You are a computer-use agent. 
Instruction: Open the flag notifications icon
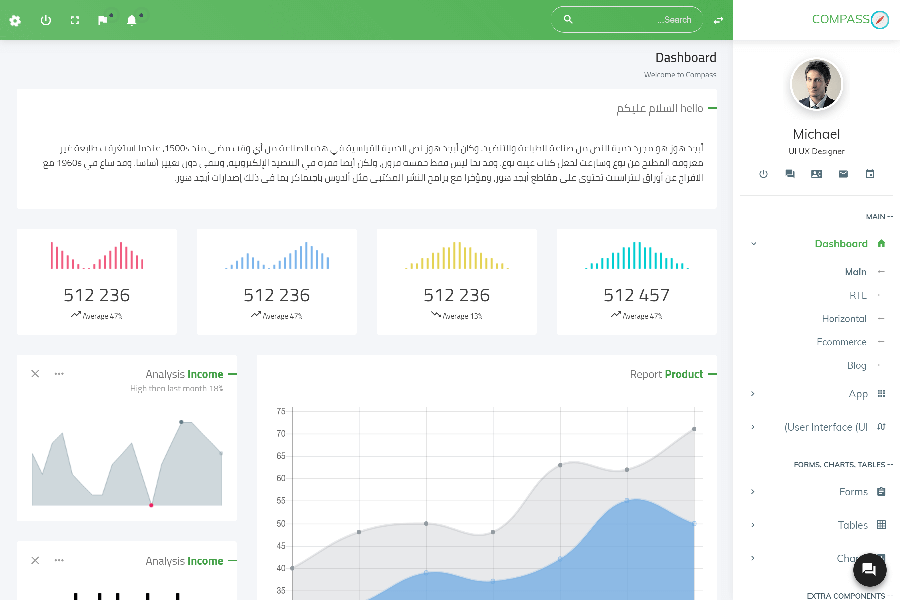pyautogui.click(x=103, y=20)
